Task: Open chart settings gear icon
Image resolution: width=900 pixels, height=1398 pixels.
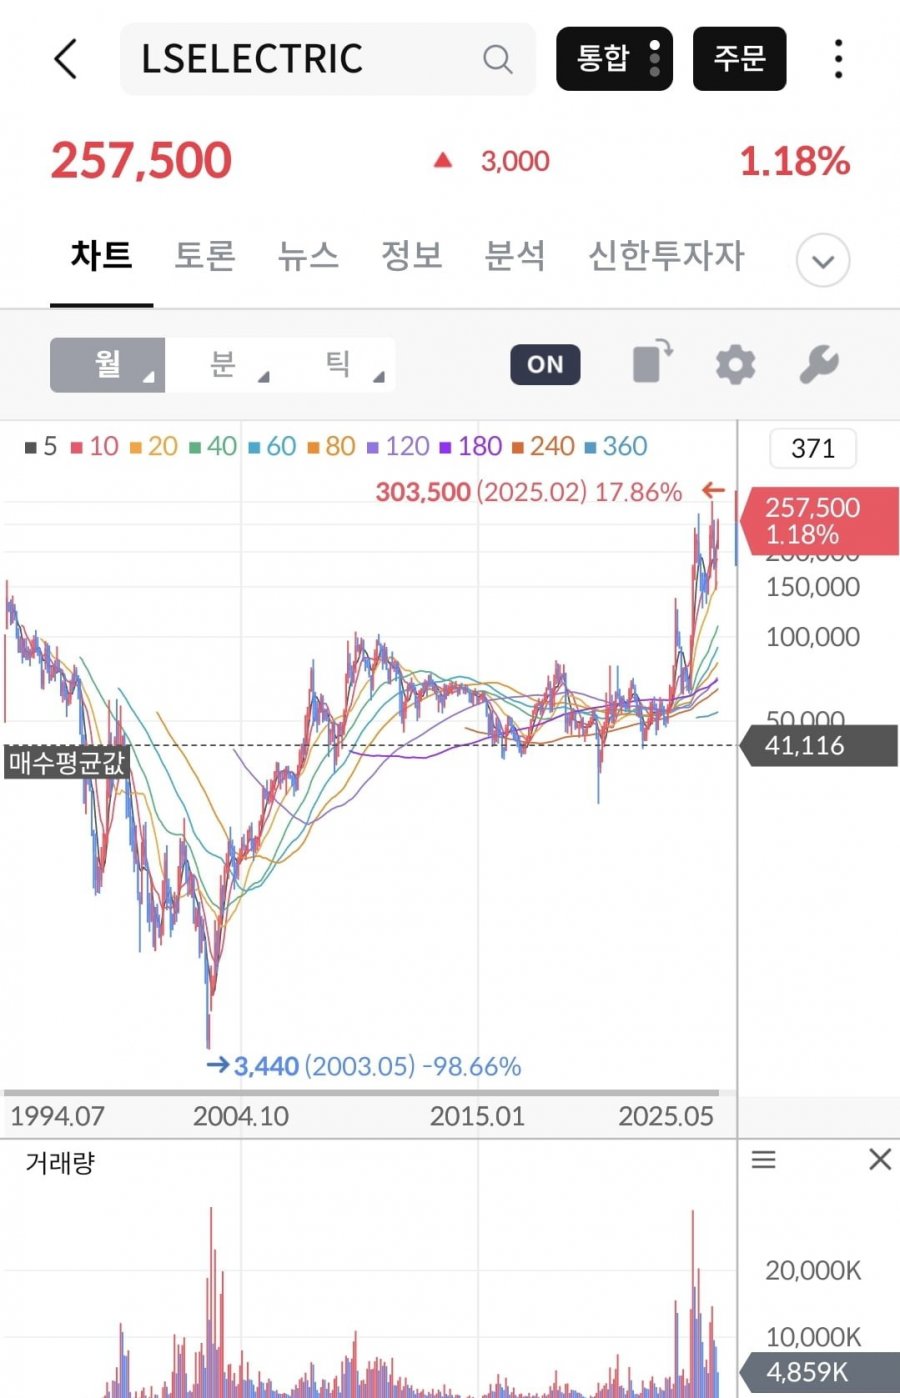Action: click(735, 364)
